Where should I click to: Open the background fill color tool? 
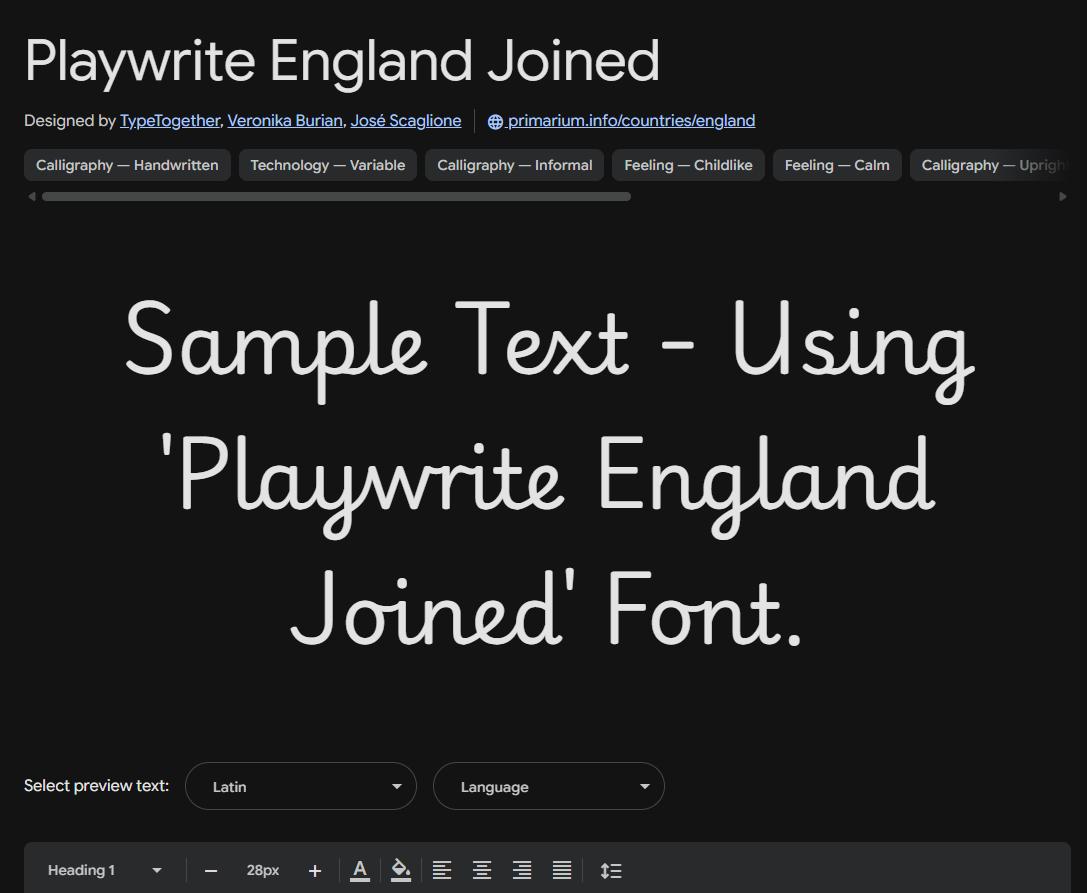(401, 870)
